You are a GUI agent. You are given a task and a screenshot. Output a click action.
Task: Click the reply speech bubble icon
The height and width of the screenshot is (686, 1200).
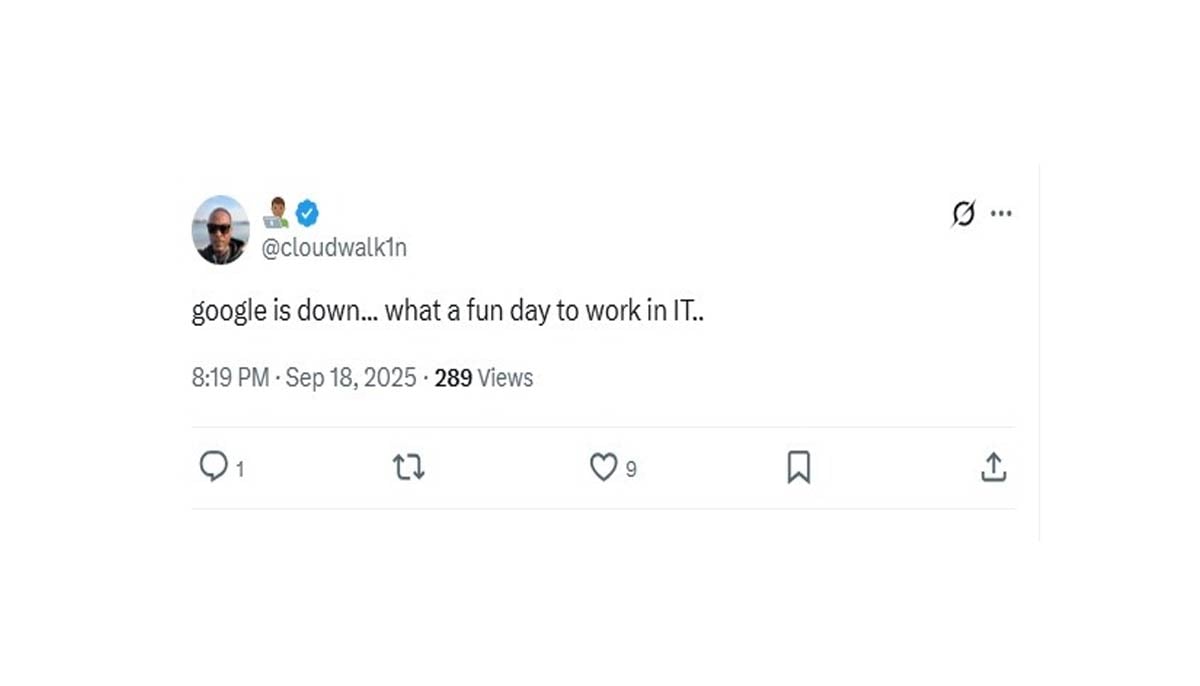pyautogui.click(x=213, y=466)
